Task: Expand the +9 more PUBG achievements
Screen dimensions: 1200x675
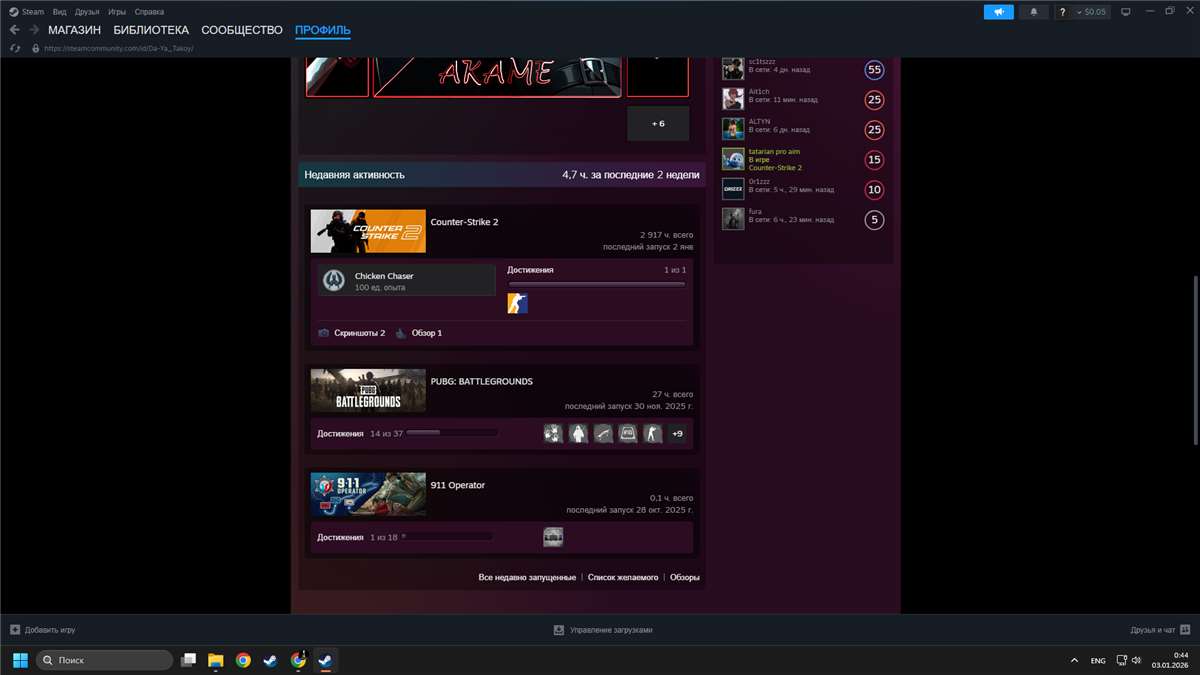Action: [677, 434]
